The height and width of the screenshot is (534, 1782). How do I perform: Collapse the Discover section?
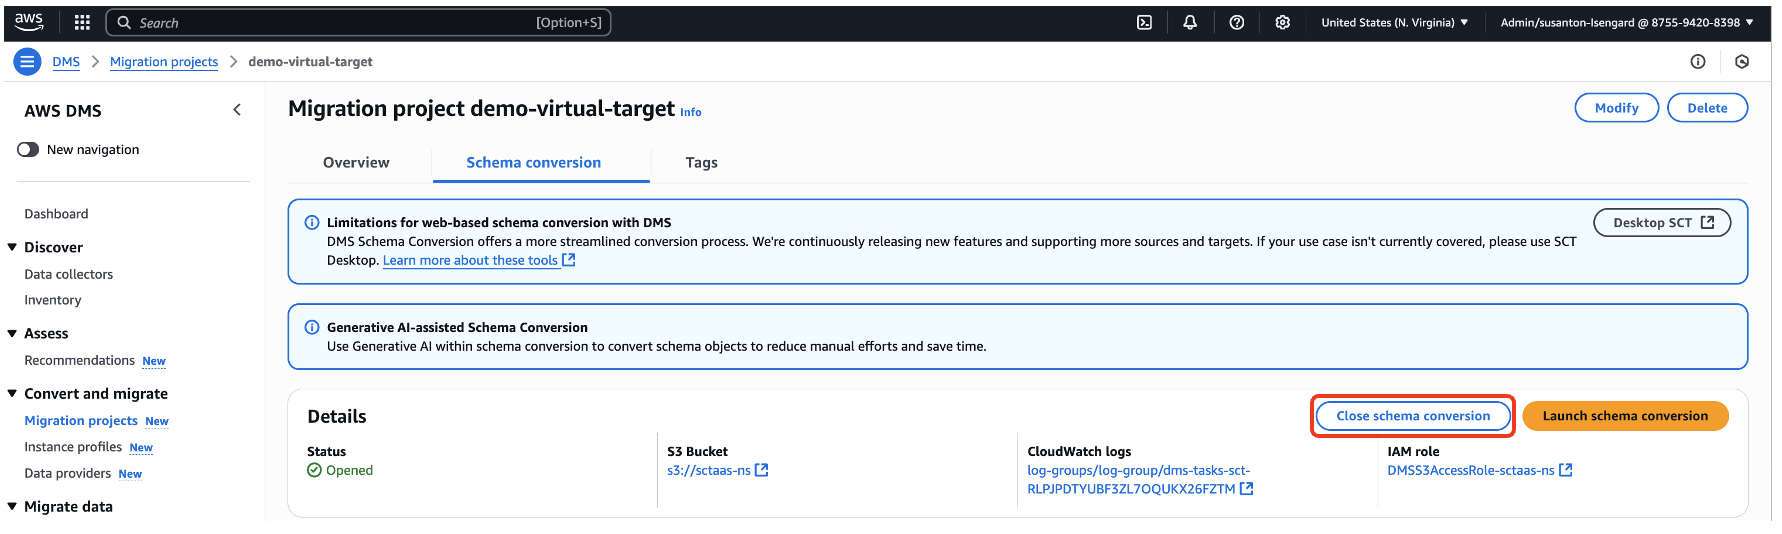click(x=12, y=247)
